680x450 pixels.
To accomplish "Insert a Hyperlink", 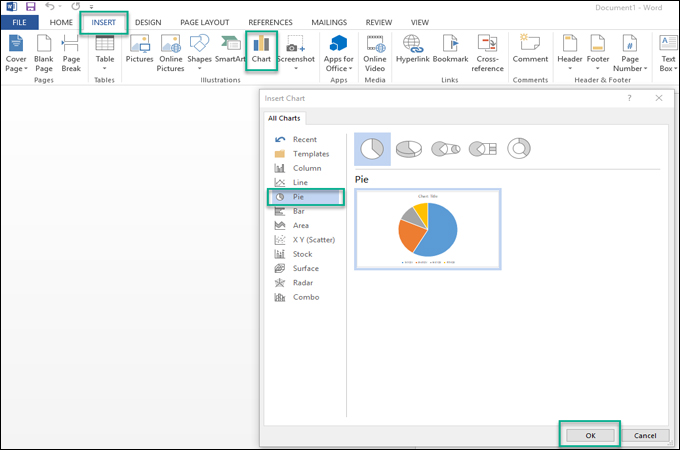I will [412, 49].
